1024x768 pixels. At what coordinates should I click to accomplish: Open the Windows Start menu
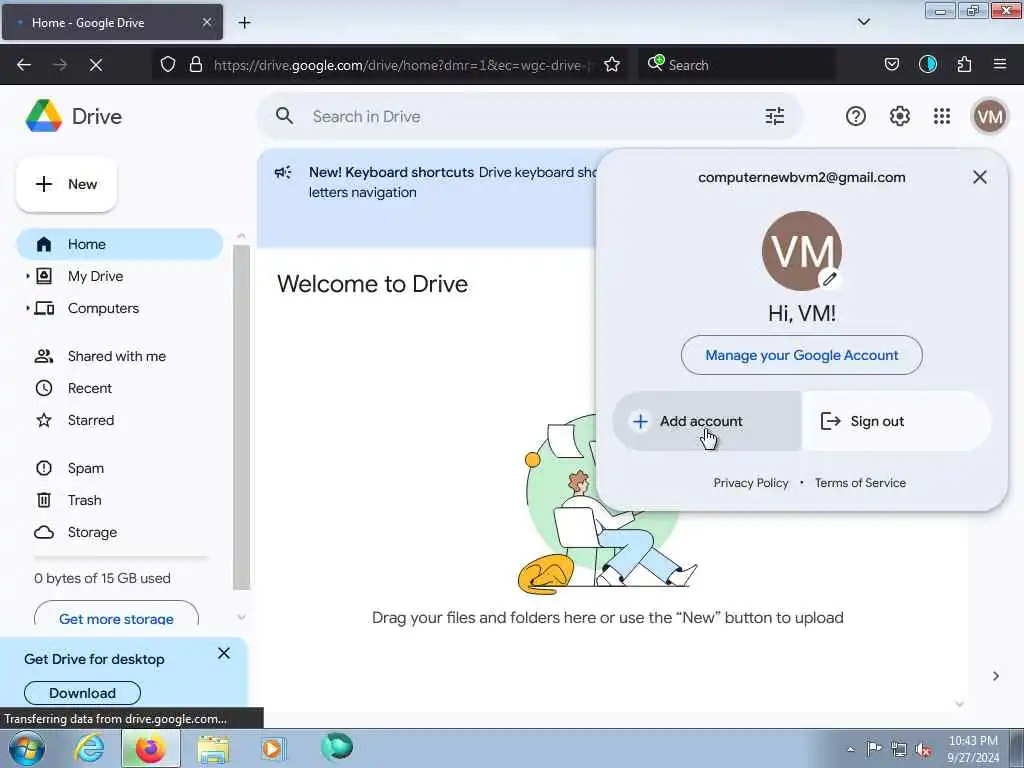pos(27,748)
